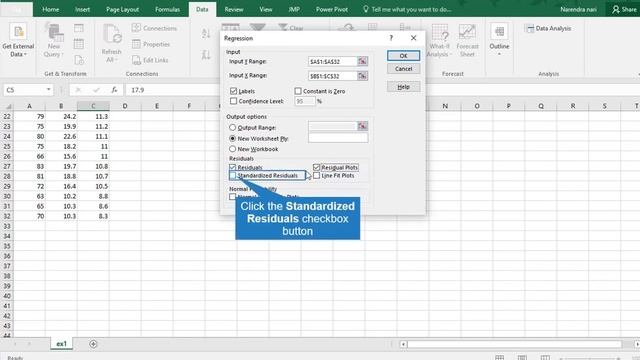The height and width of the screenshot is (360, 640).
Task: Open Properties in Connections group
Action: (x=151, y=44)
